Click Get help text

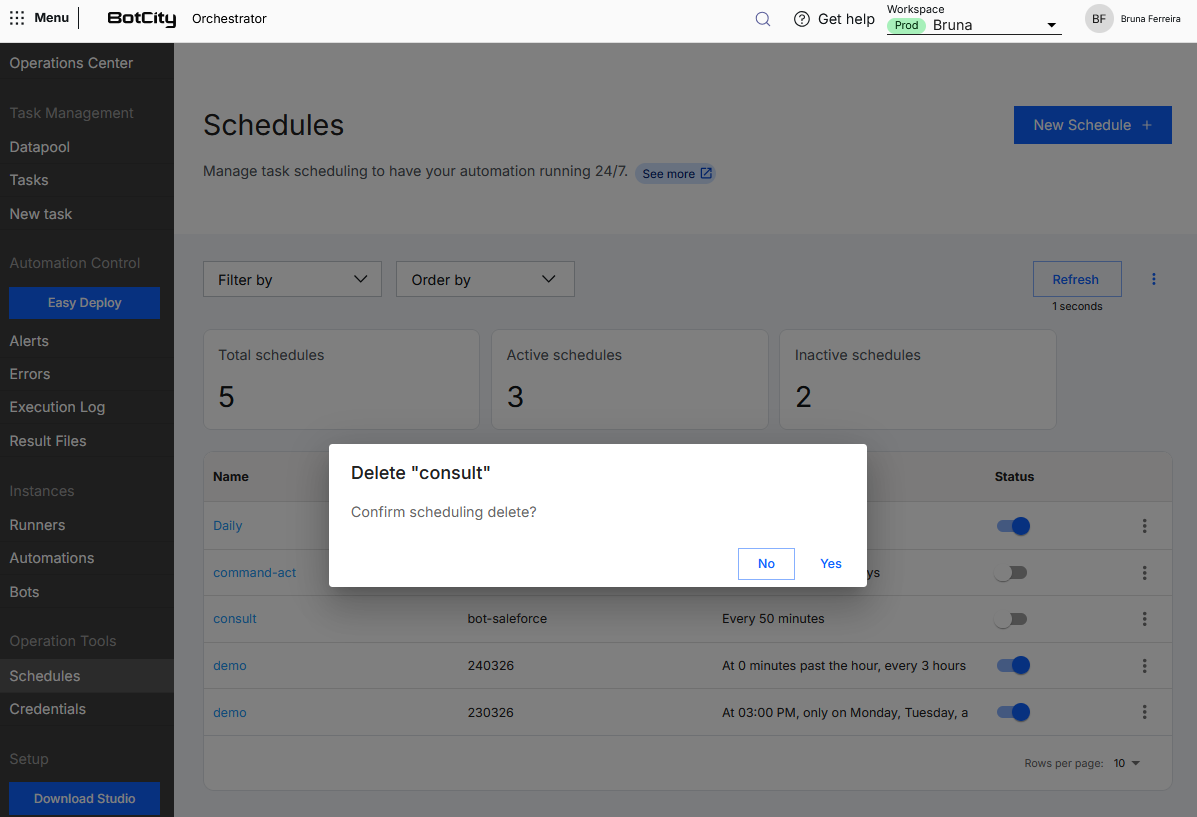tap(846, 19)
